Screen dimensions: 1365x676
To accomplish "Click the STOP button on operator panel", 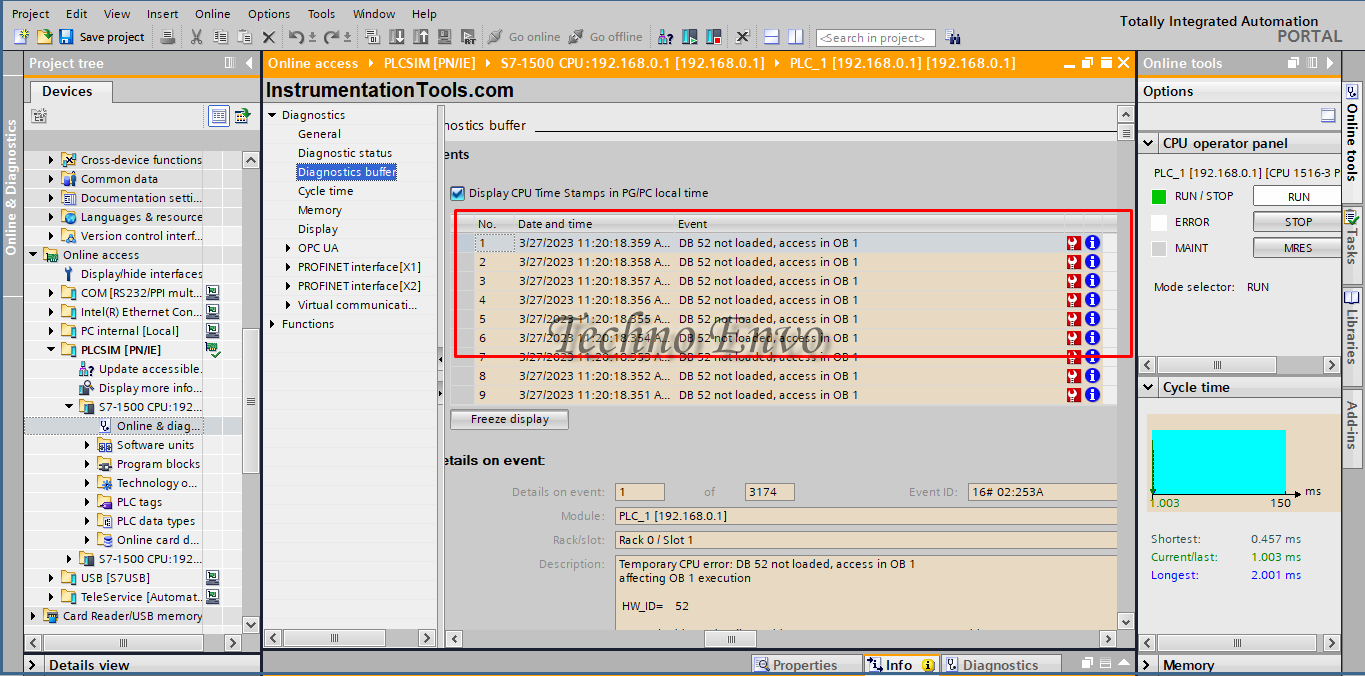I will 1298,222.
